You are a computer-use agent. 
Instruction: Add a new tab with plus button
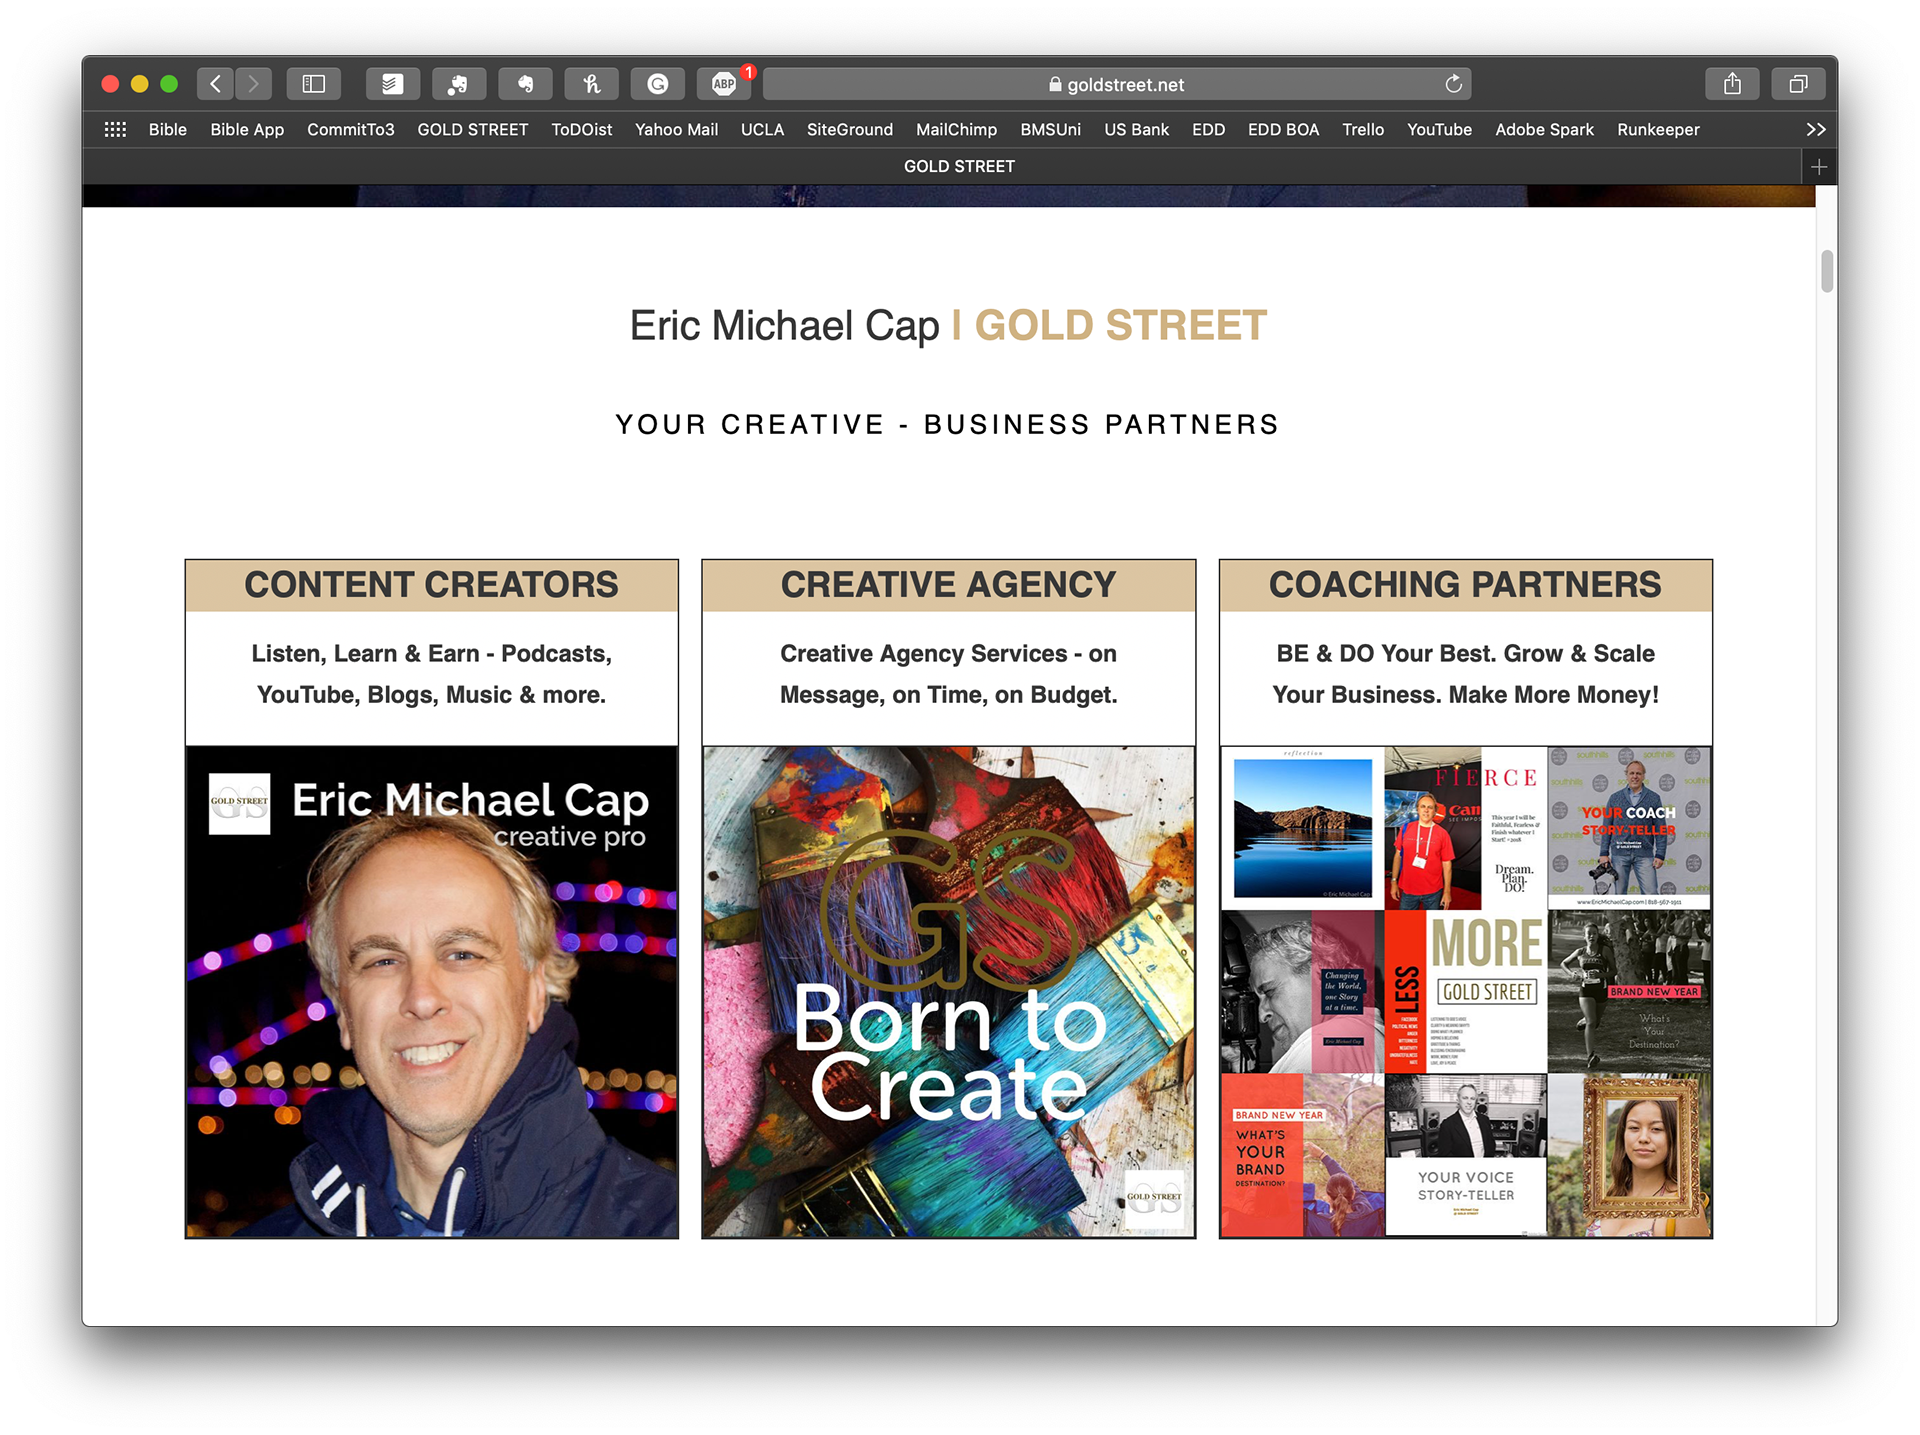click(x=1819, y=167)
